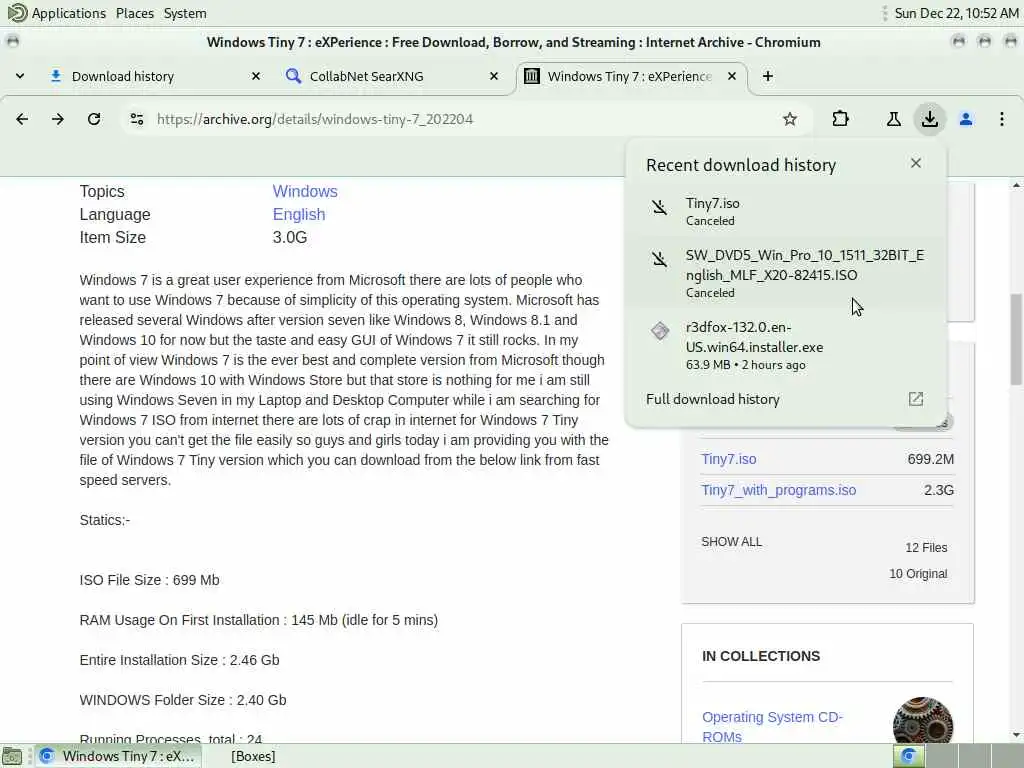
Task: Click the WINDOWS Folder Size 2.40 Gb line
Action: 183,699
